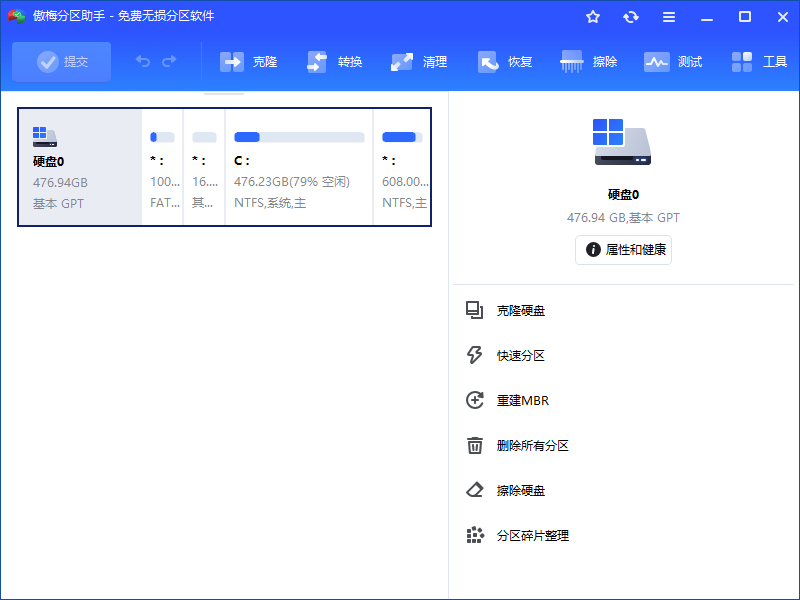Start the 测试 (Test) toolbar tool
800x600 pixels.
coord(672,61)
